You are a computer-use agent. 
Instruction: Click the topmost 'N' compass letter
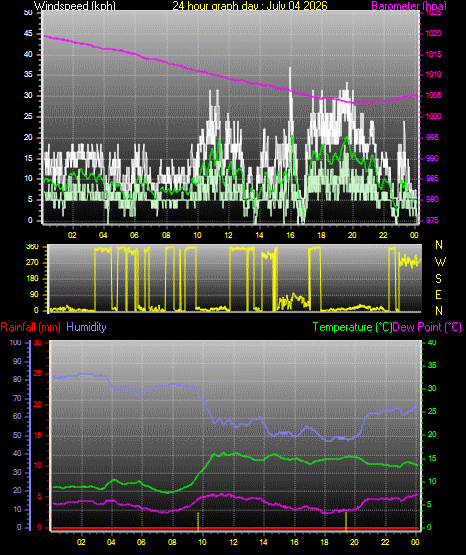click(x=439, y=245)
